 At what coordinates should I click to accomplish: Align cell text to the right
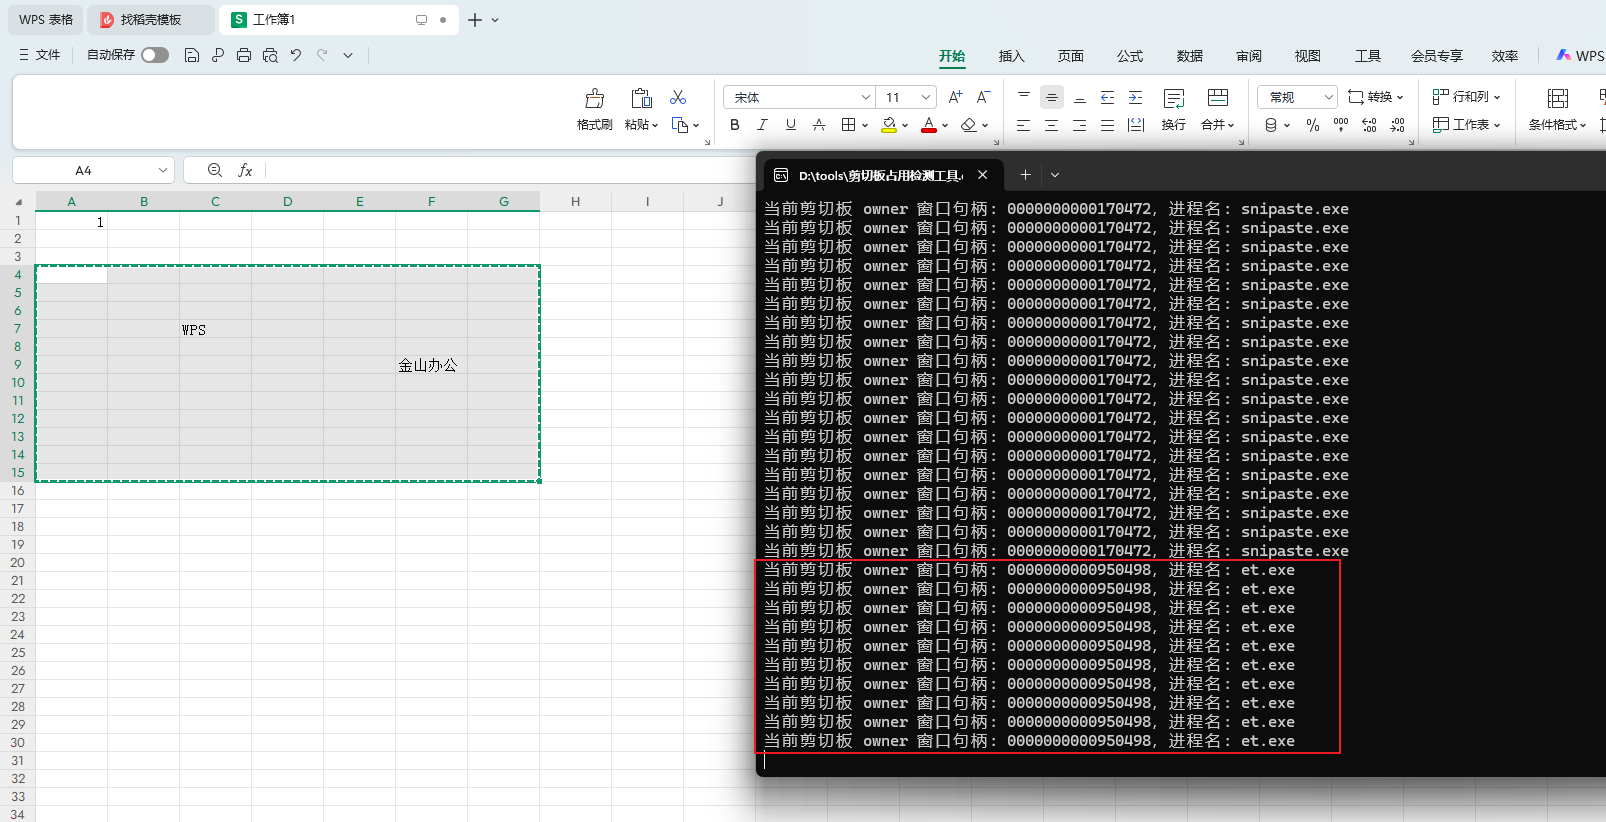point(1079,125)
